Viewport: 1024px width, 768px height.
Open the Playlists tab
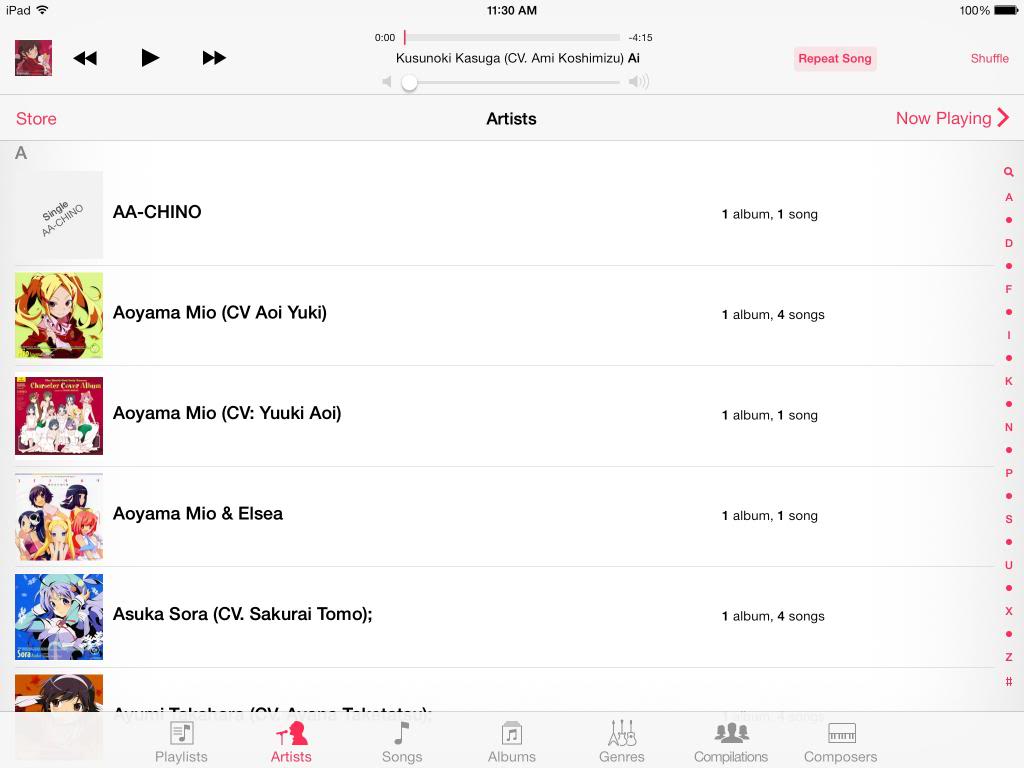click(x=182, y=743)
